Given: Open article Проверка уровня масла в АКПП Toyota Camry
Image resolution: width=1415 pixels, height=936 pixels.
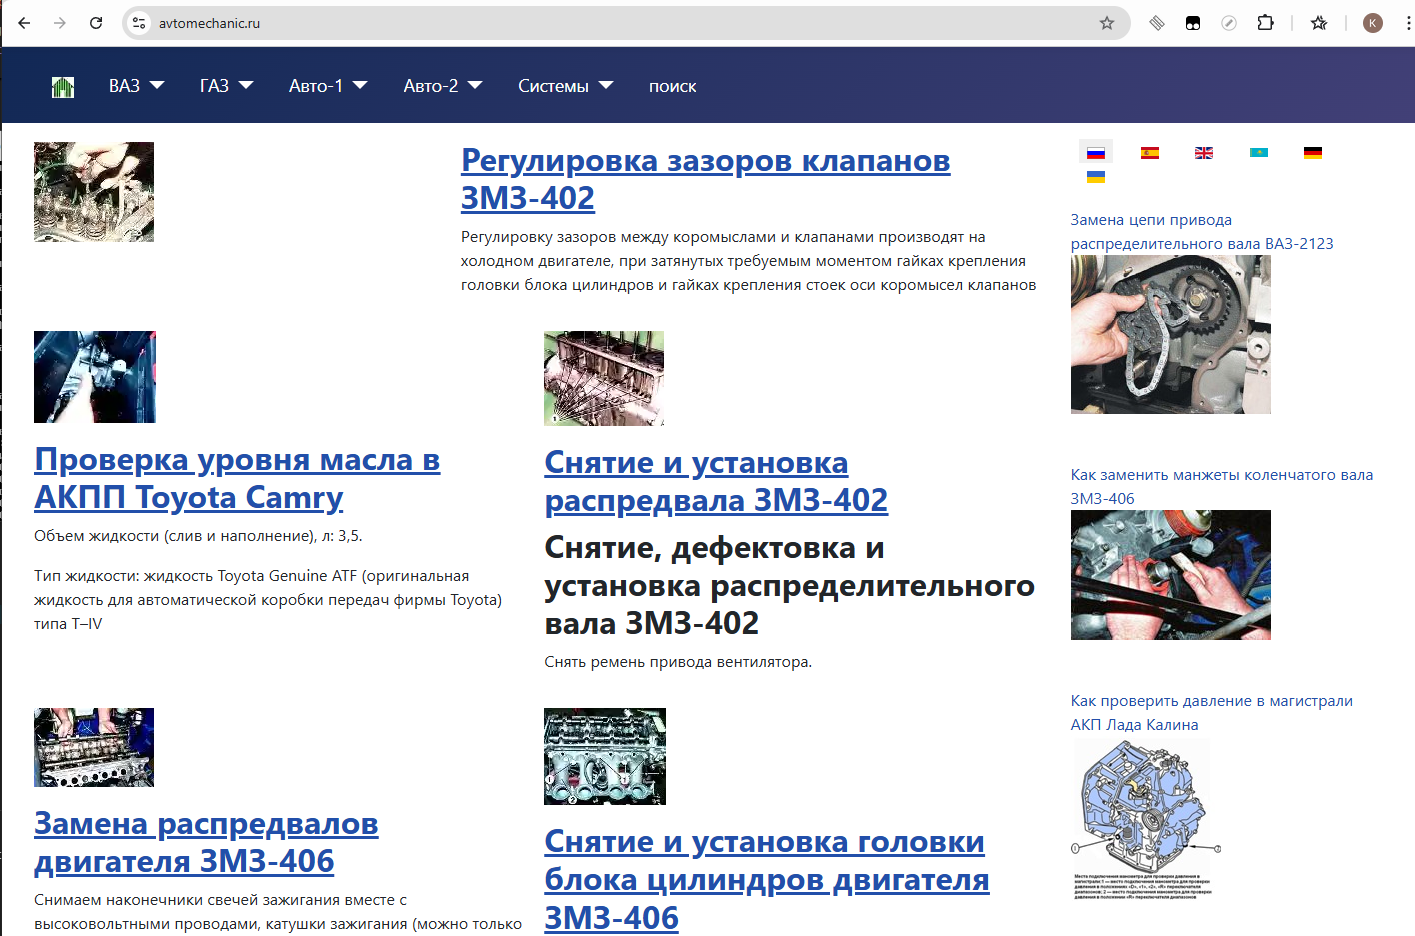Looking at the screenshot, I should (237, 478).
